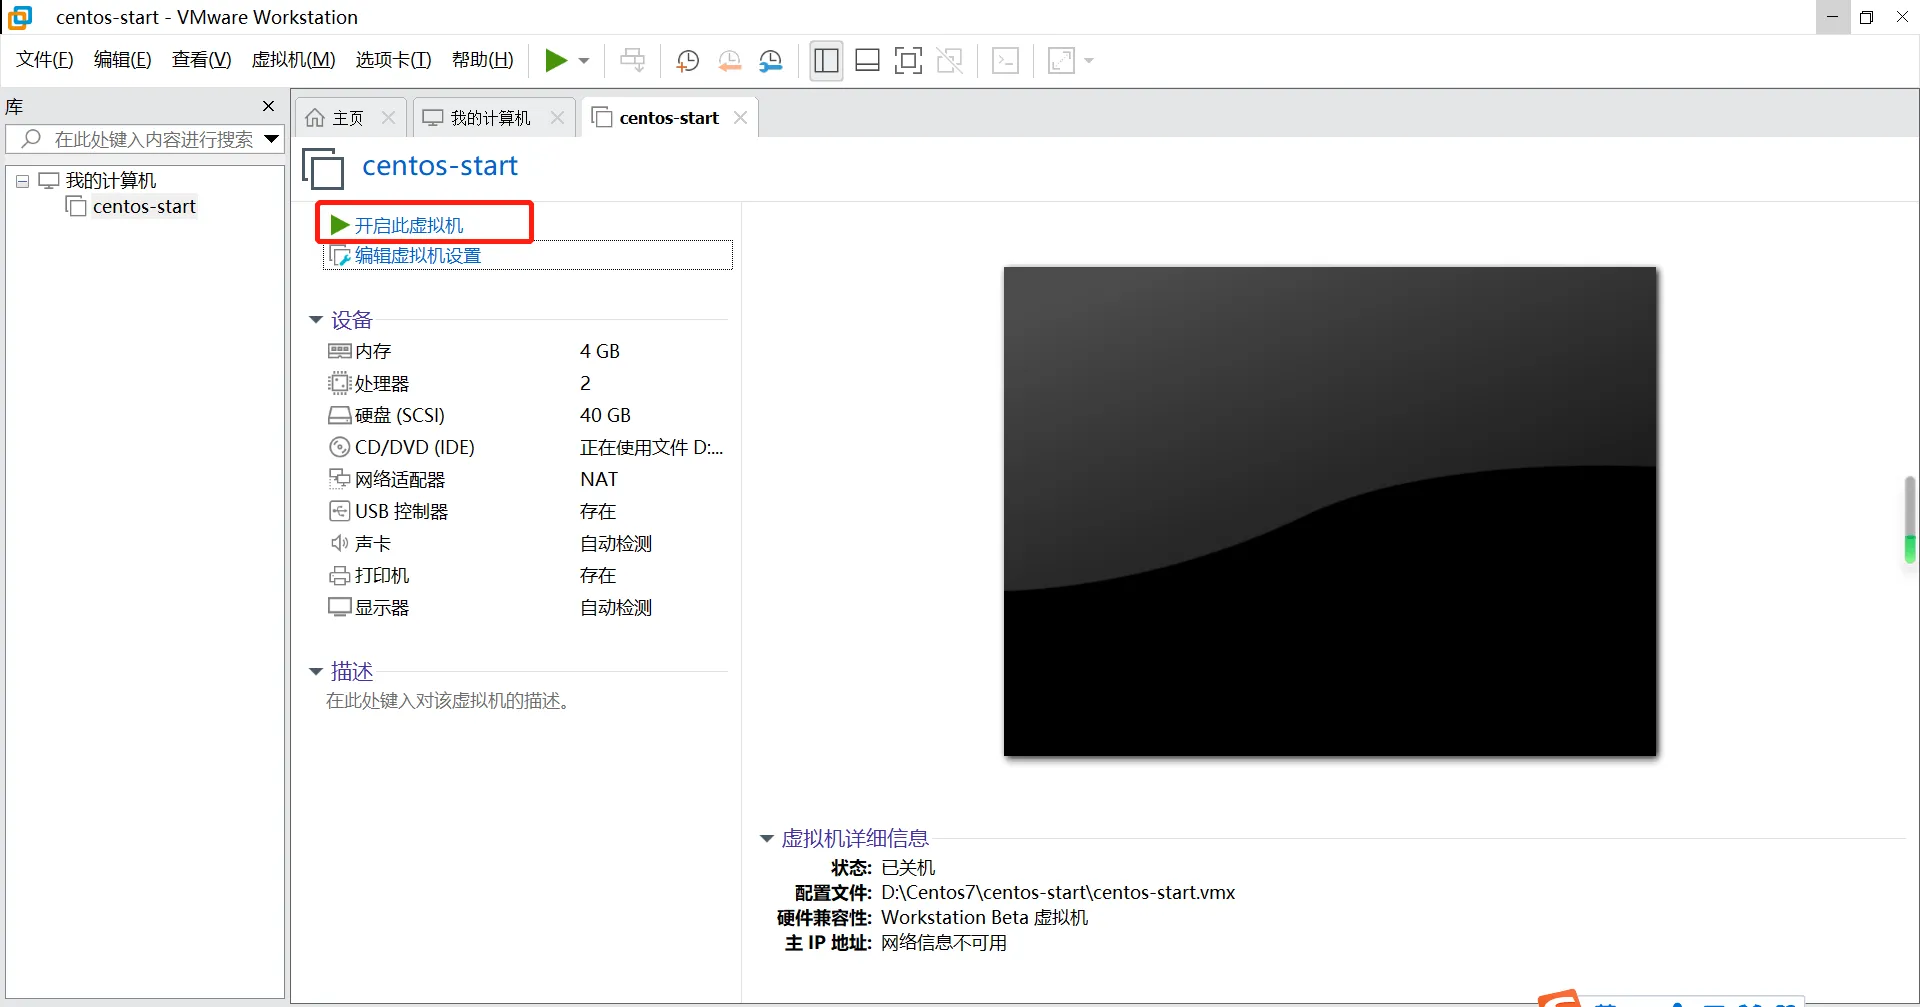Close the 库 library panel
1920x1007 pixels.
(x=268, y=106)
